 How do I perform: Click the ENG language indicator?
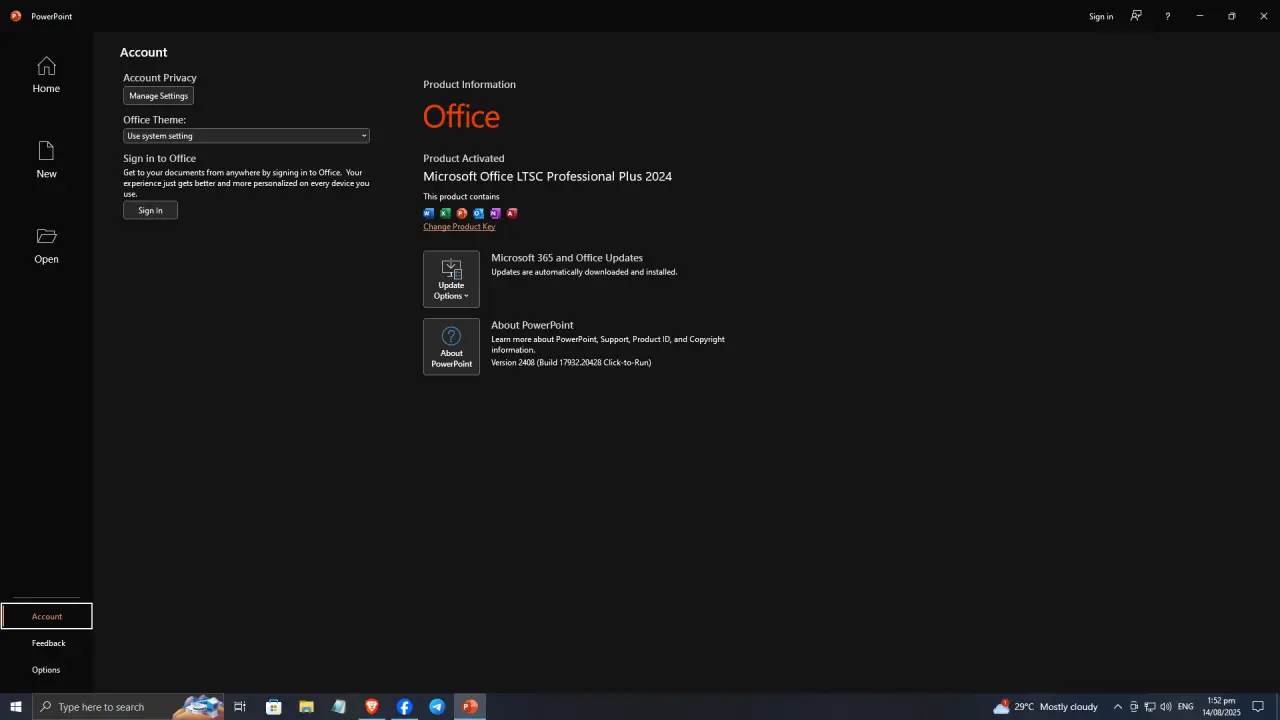[1186, 707]
